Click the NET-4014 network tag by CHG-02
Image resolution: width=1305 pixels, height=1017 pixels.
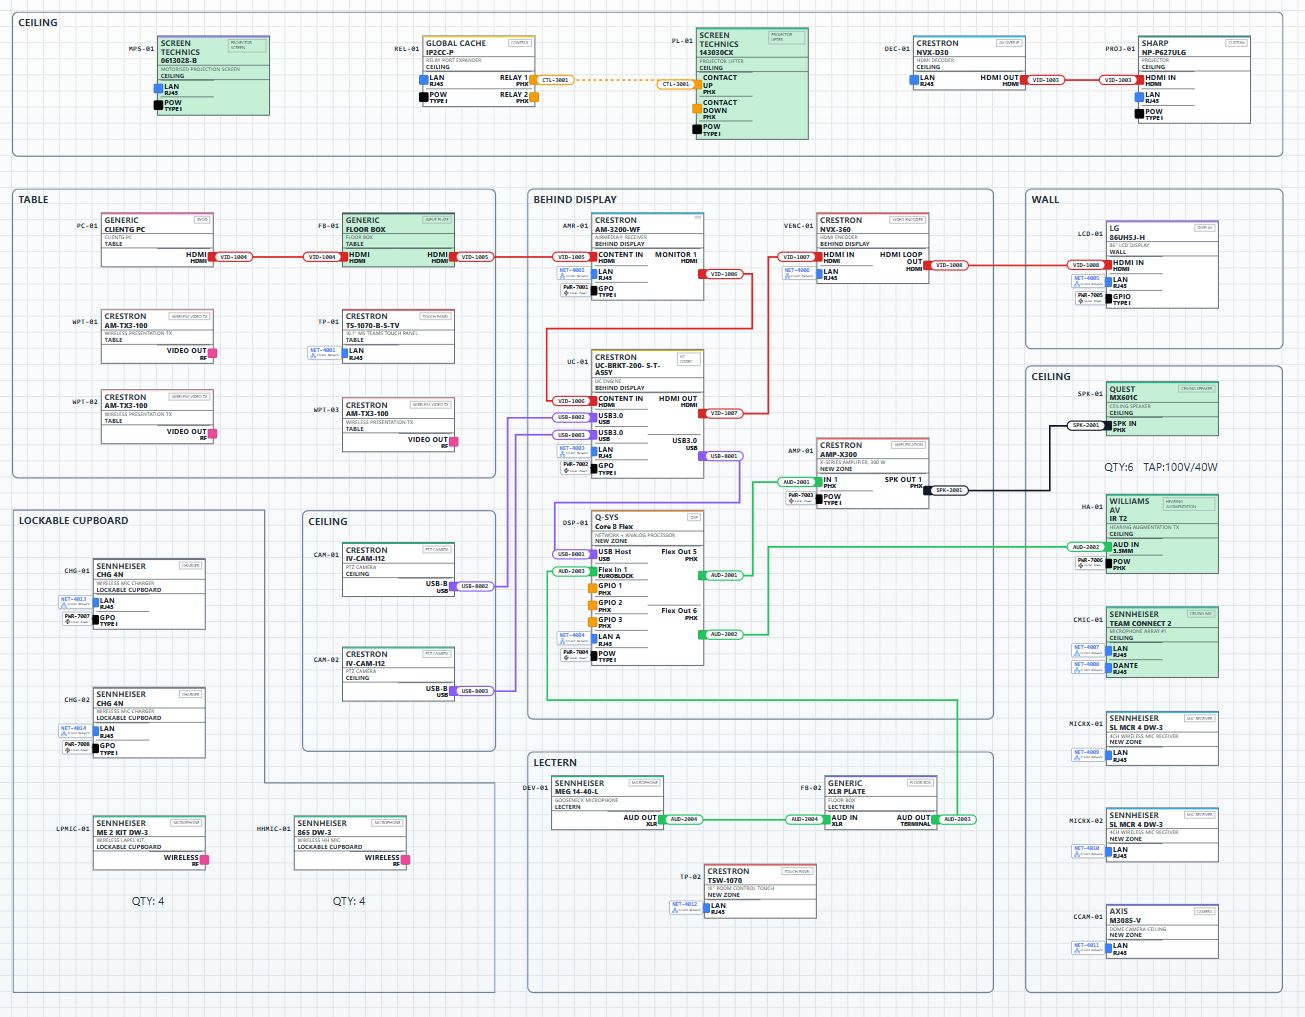(74, 730)
